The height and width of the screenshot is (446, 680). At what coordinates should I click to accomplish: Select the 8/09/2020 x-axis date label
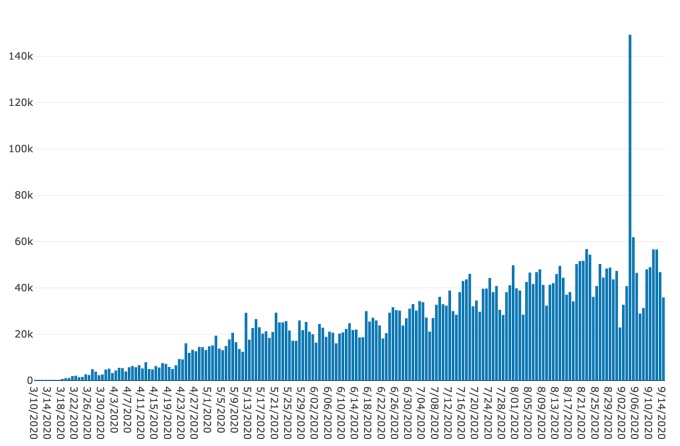542,413
